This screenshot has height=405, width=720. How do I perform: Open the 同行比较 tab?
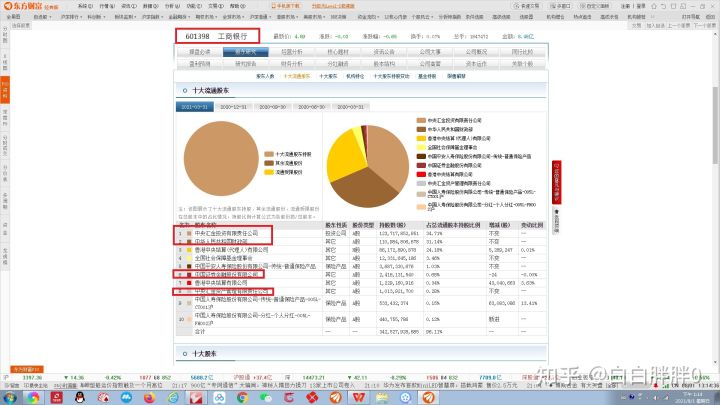tap(522, 52)
